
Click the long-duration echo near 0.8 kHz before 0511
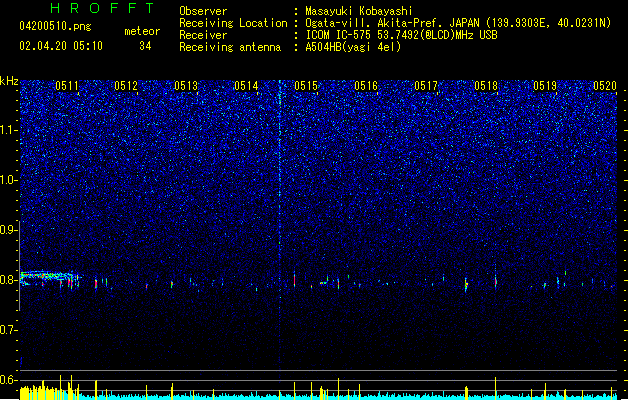[50, 279]
